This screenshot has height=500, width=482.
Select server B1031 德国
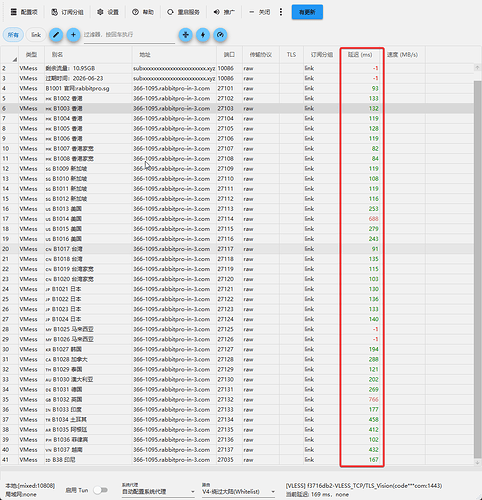(237, 389)
